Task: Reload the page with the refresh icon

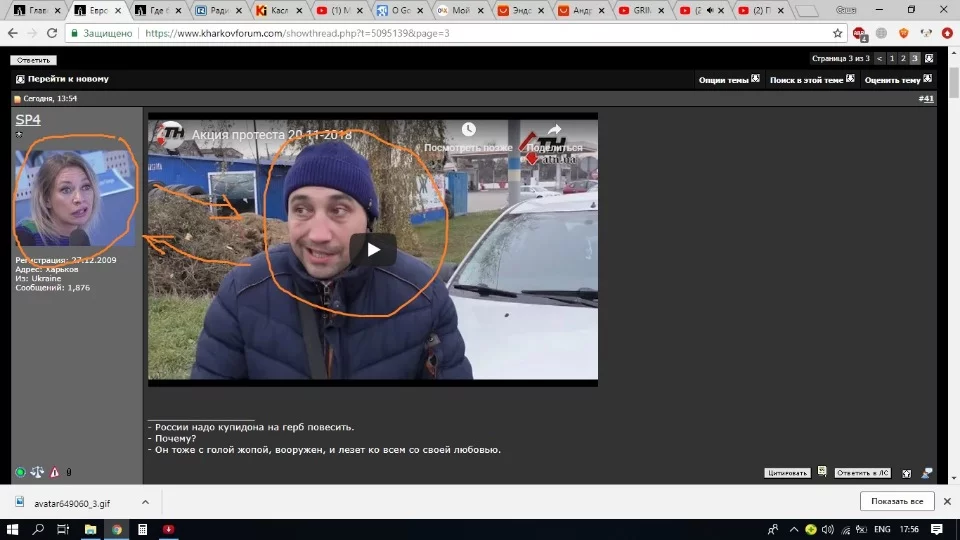Action: [x=52, y=33]
